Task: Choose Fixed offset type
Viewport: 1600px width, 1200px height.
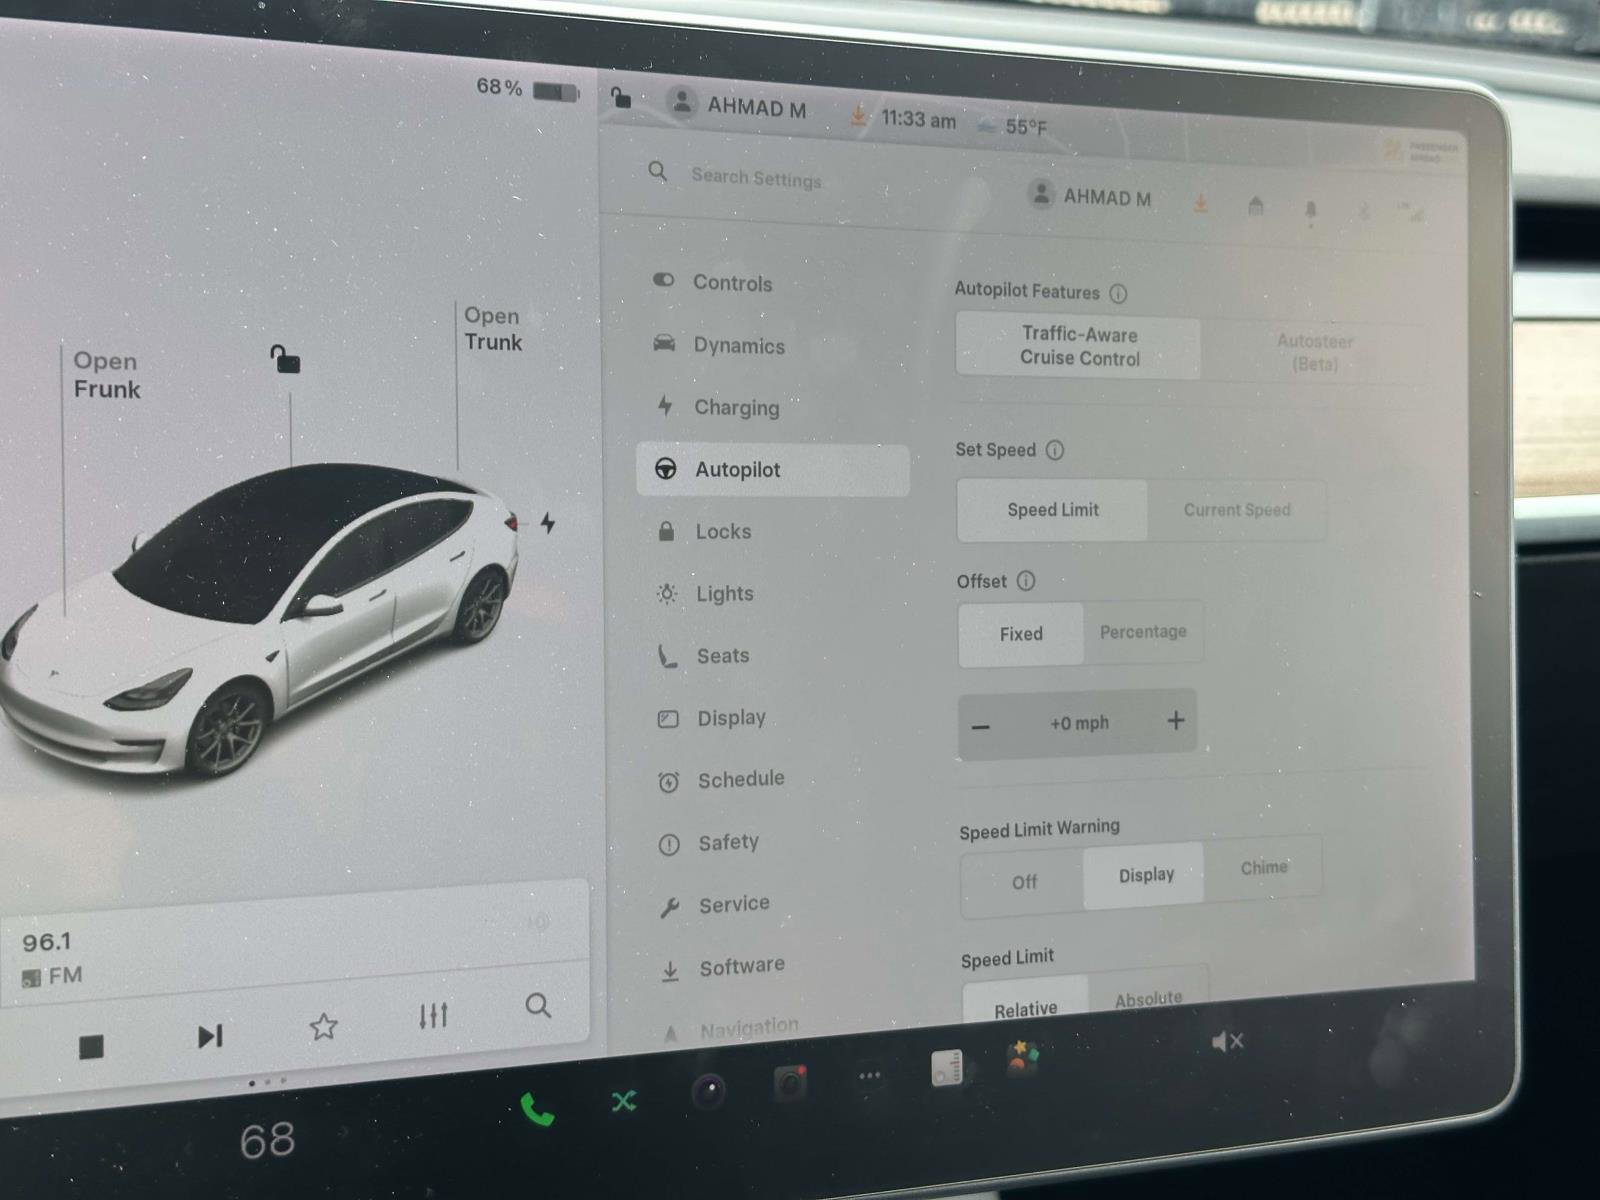Action: [1021, 634]
